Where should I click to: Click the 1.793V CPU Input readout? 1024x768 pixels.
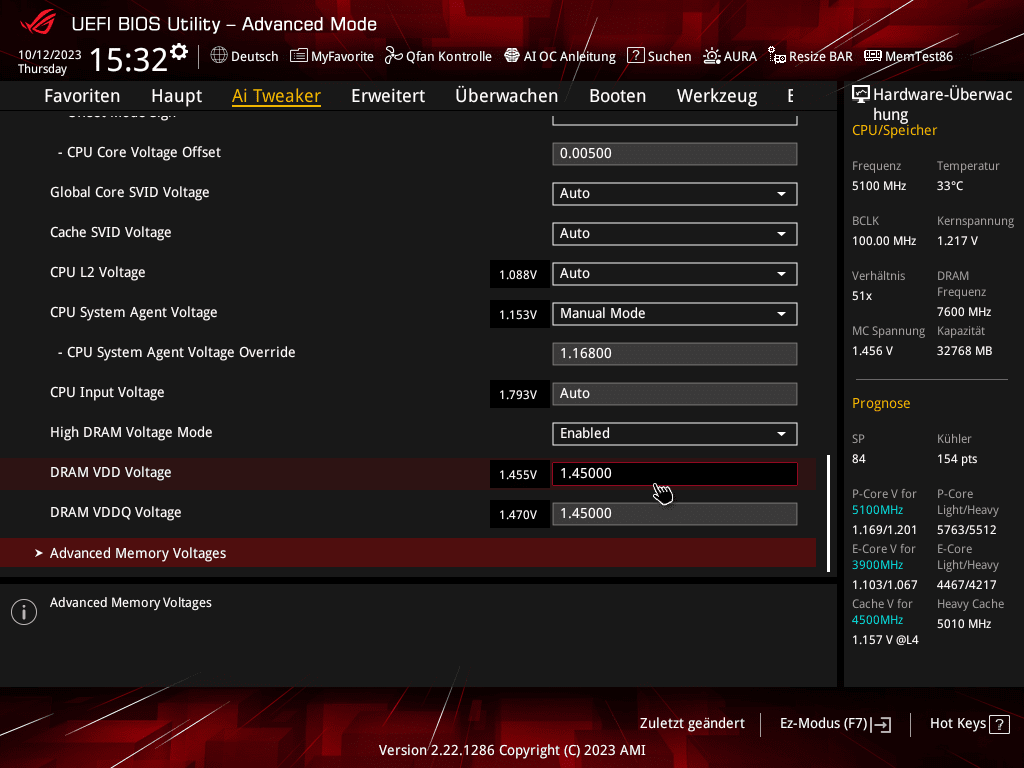tap(519, 394)
